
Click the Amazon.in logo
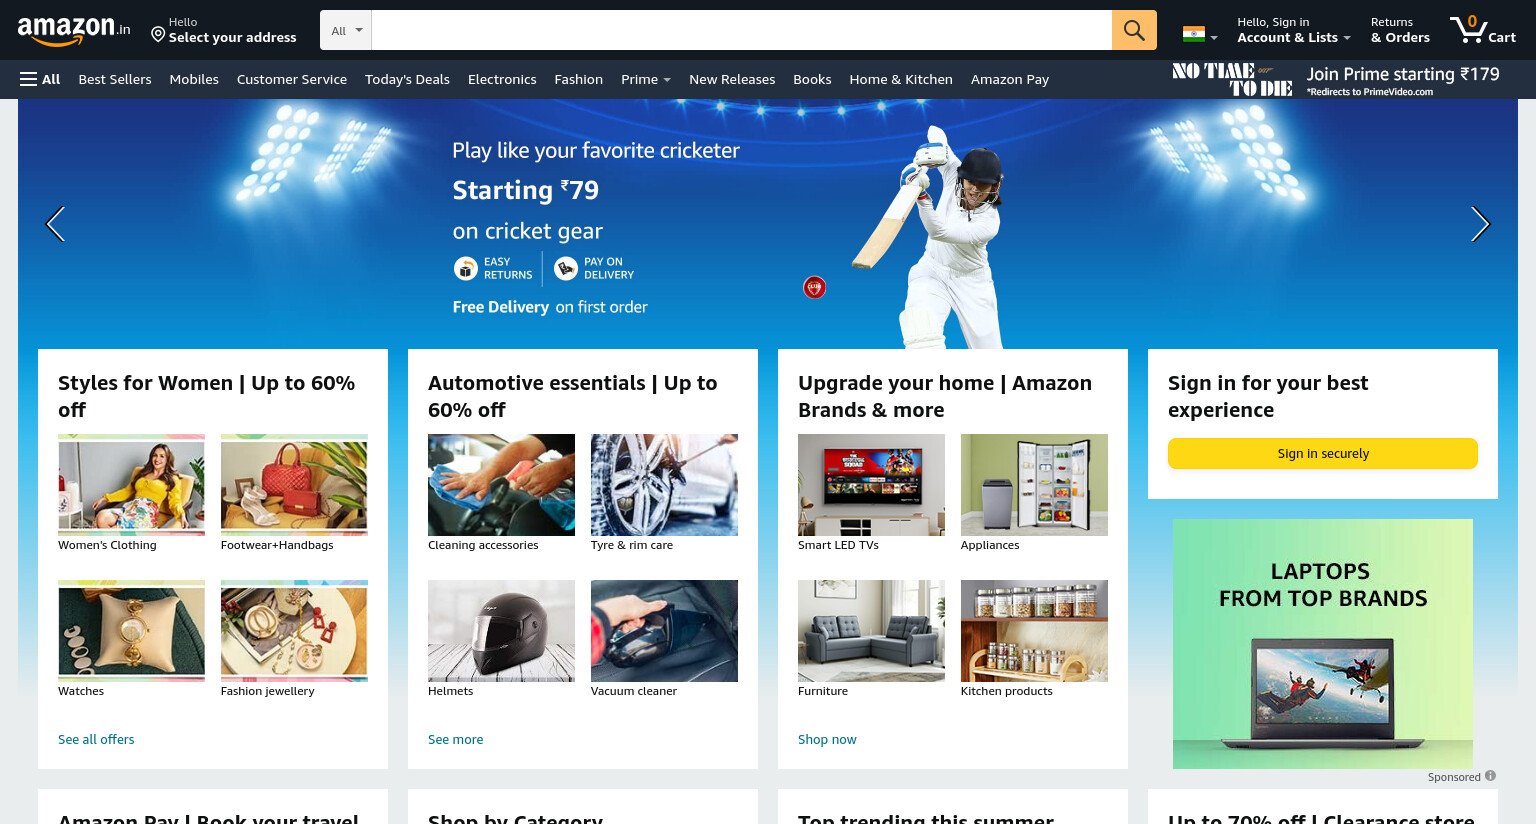(74, 30)
